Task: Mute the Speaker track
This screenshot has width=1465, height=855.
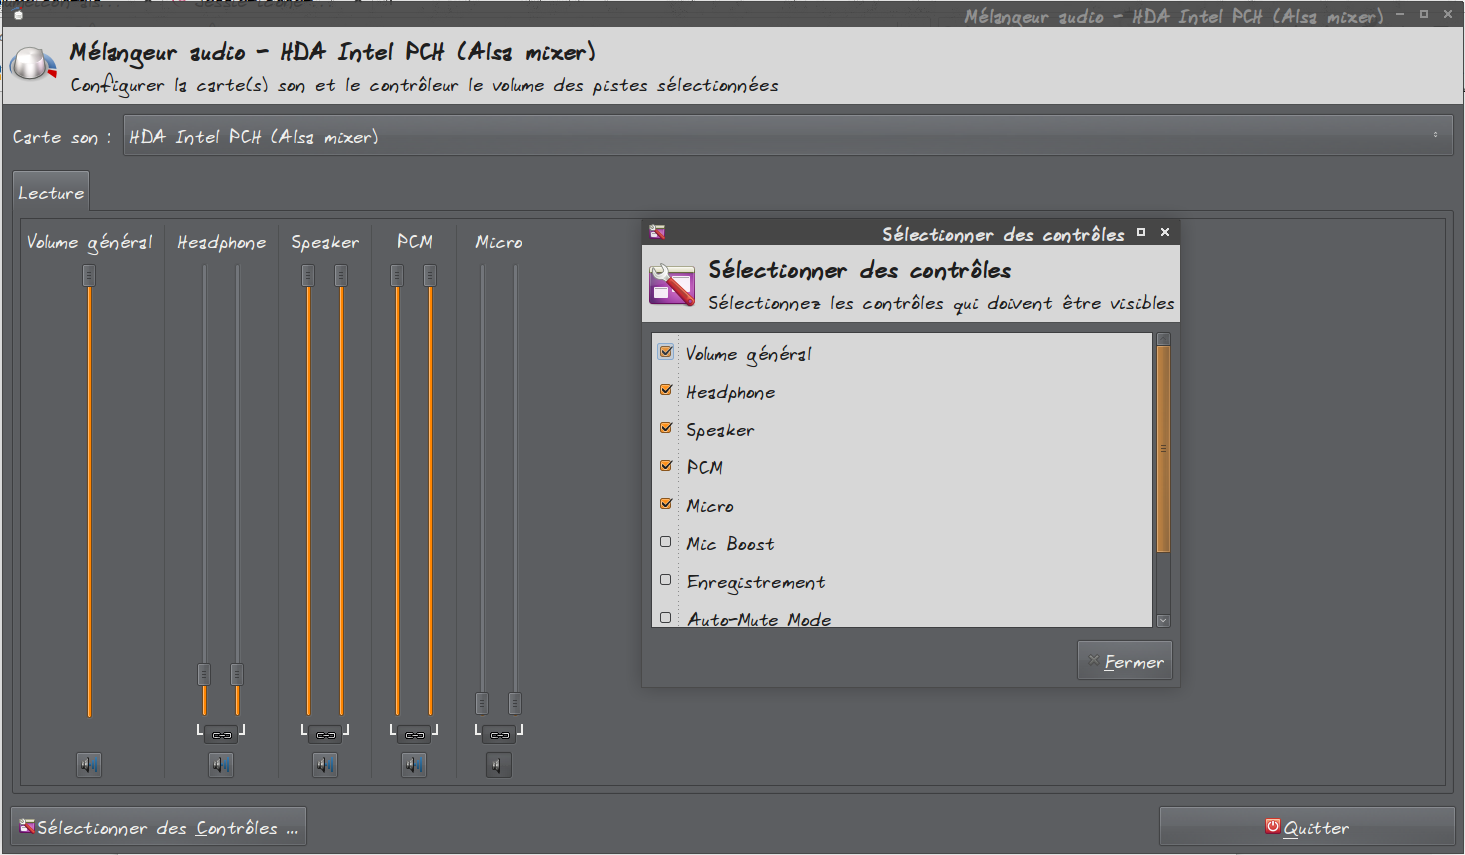Action: (x=325, y=765)
